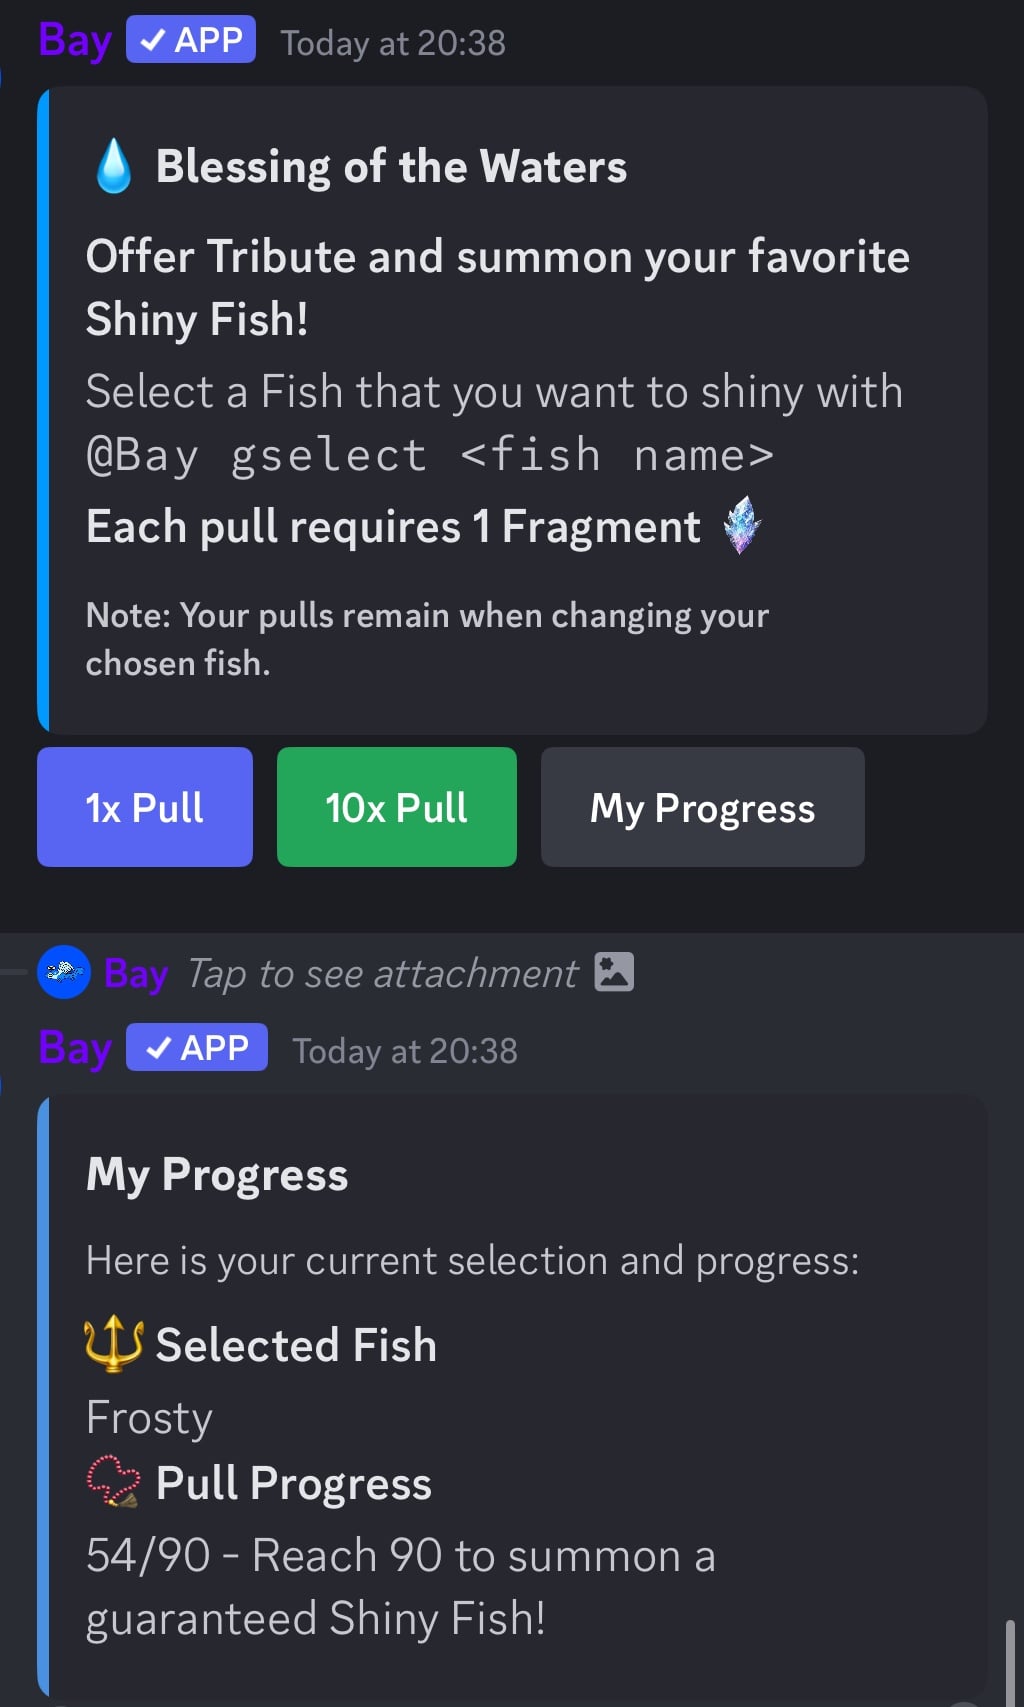Tap 'Tap to see attachment' reply text

click(382, 974)
